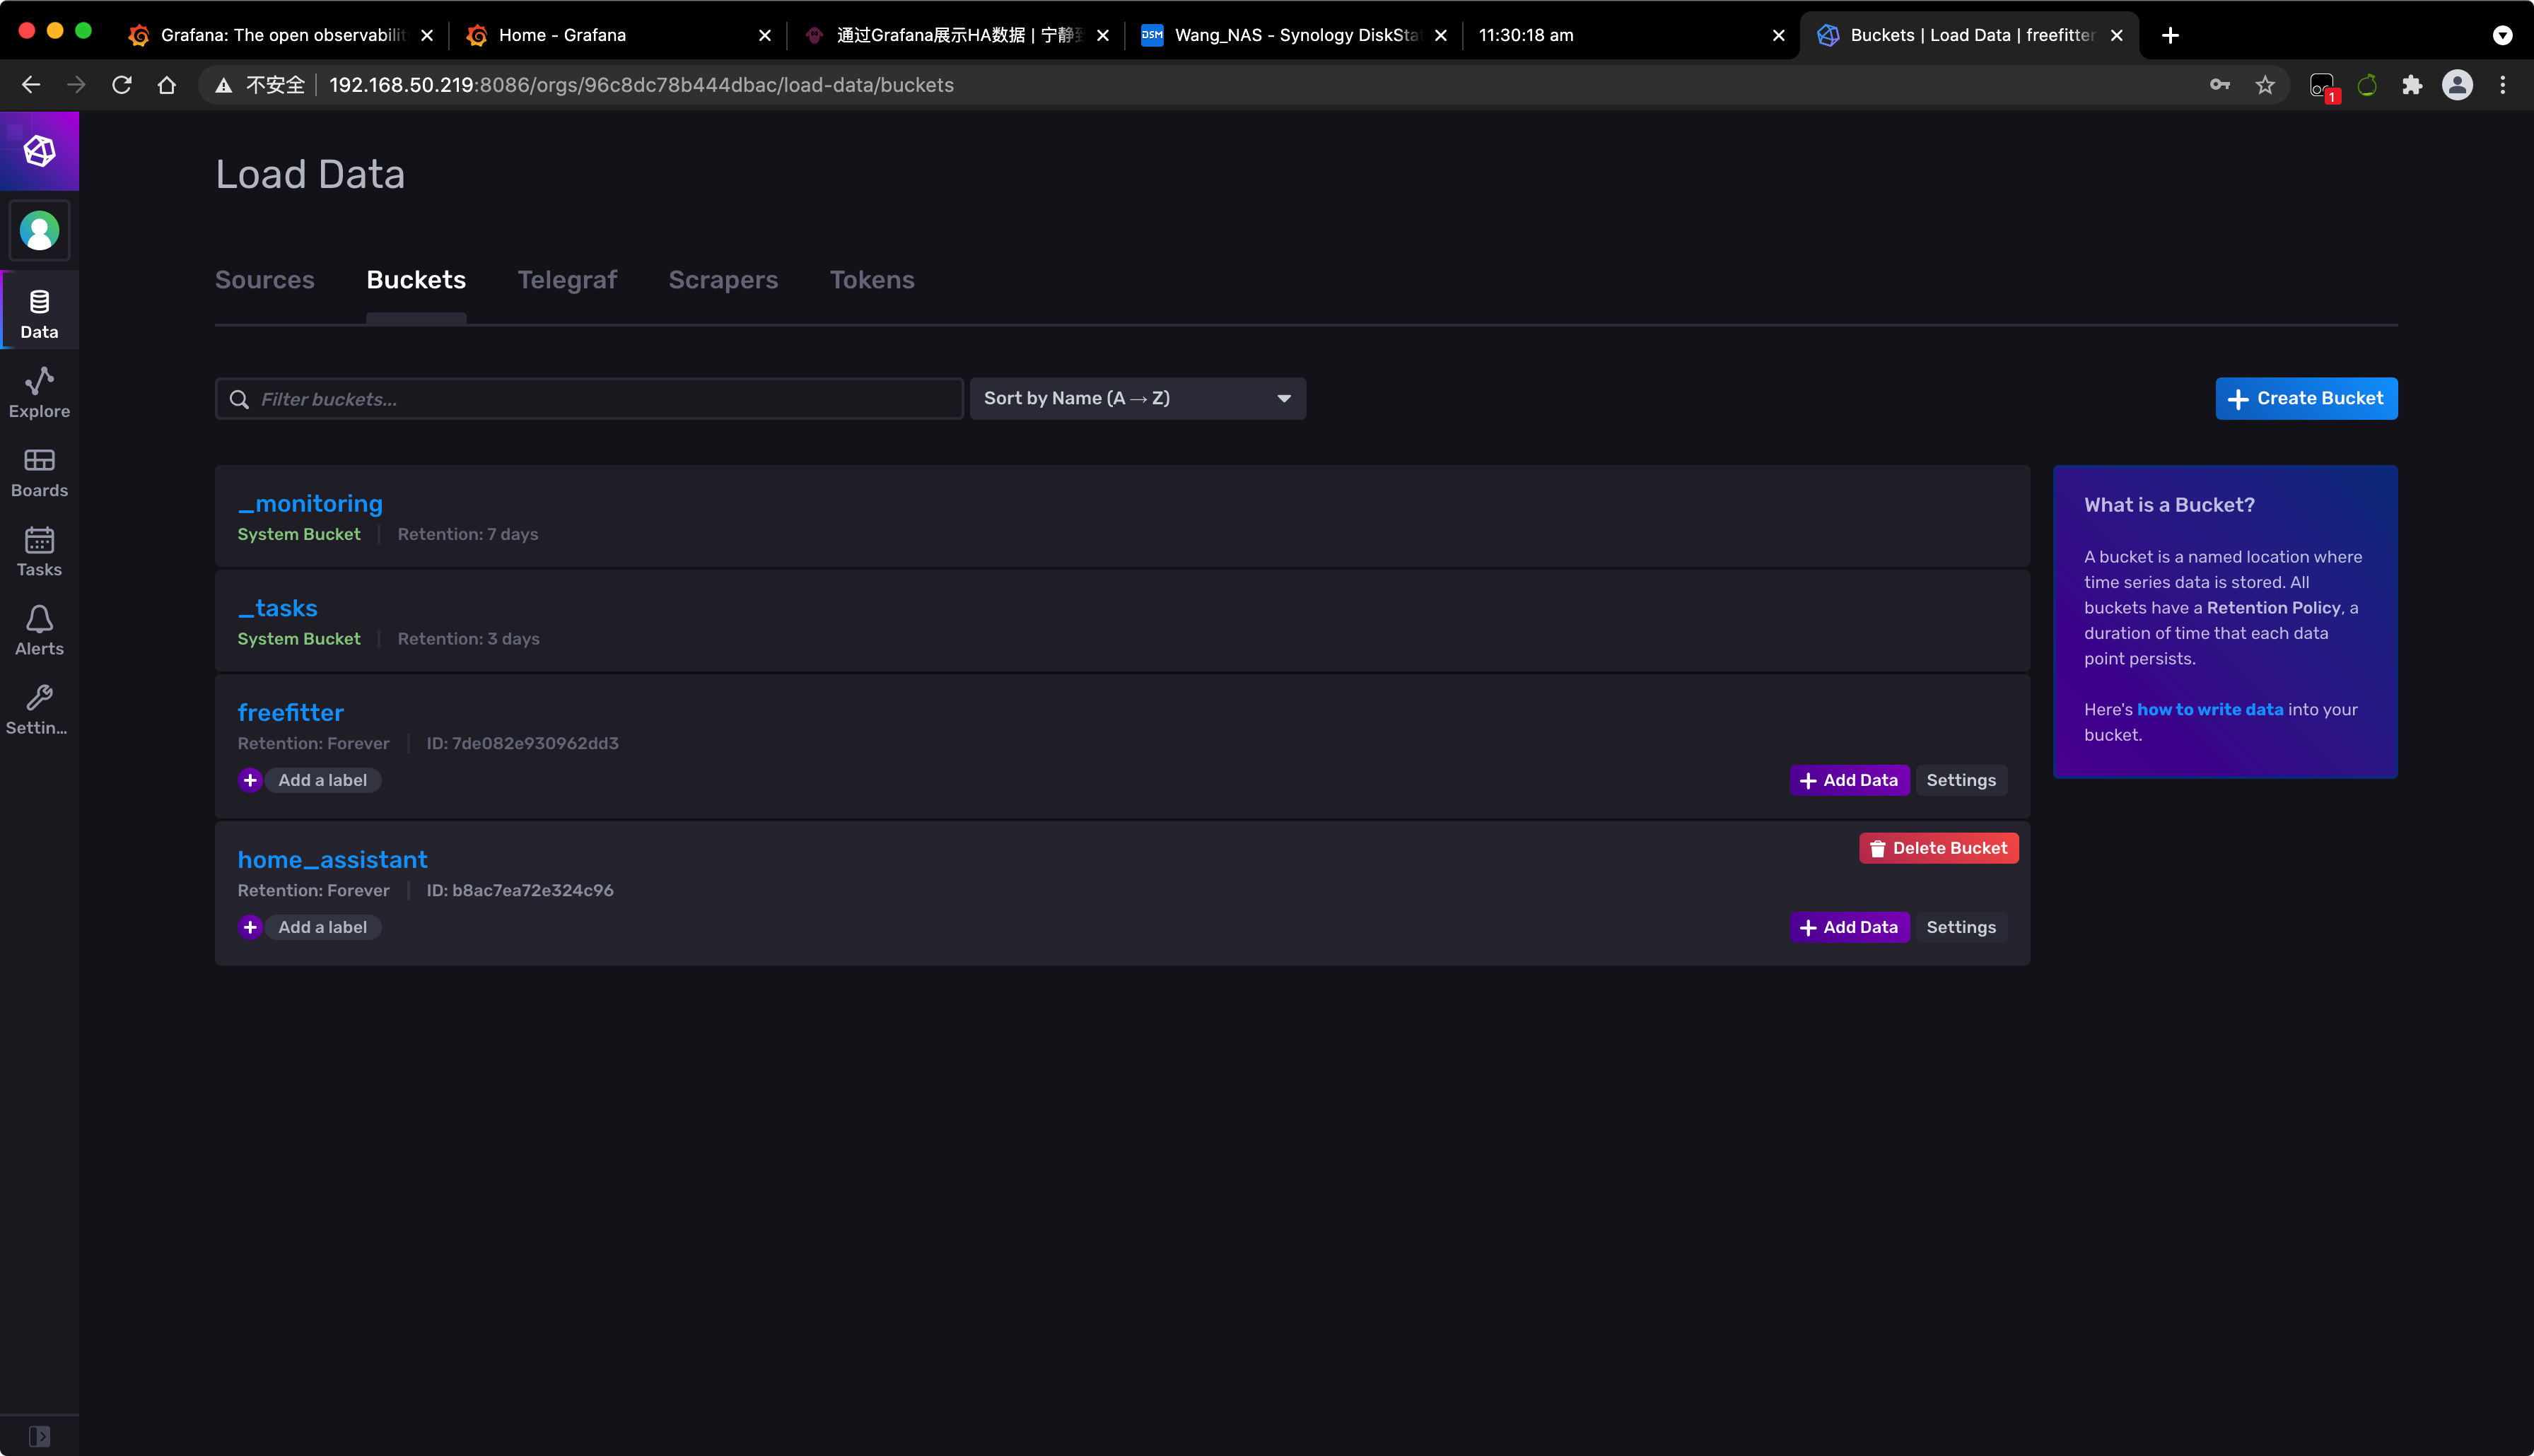Open the Sort by Name dropdown
Image resolution: width=2534 pixels, height=1456 pixels.
(1137, 398)
